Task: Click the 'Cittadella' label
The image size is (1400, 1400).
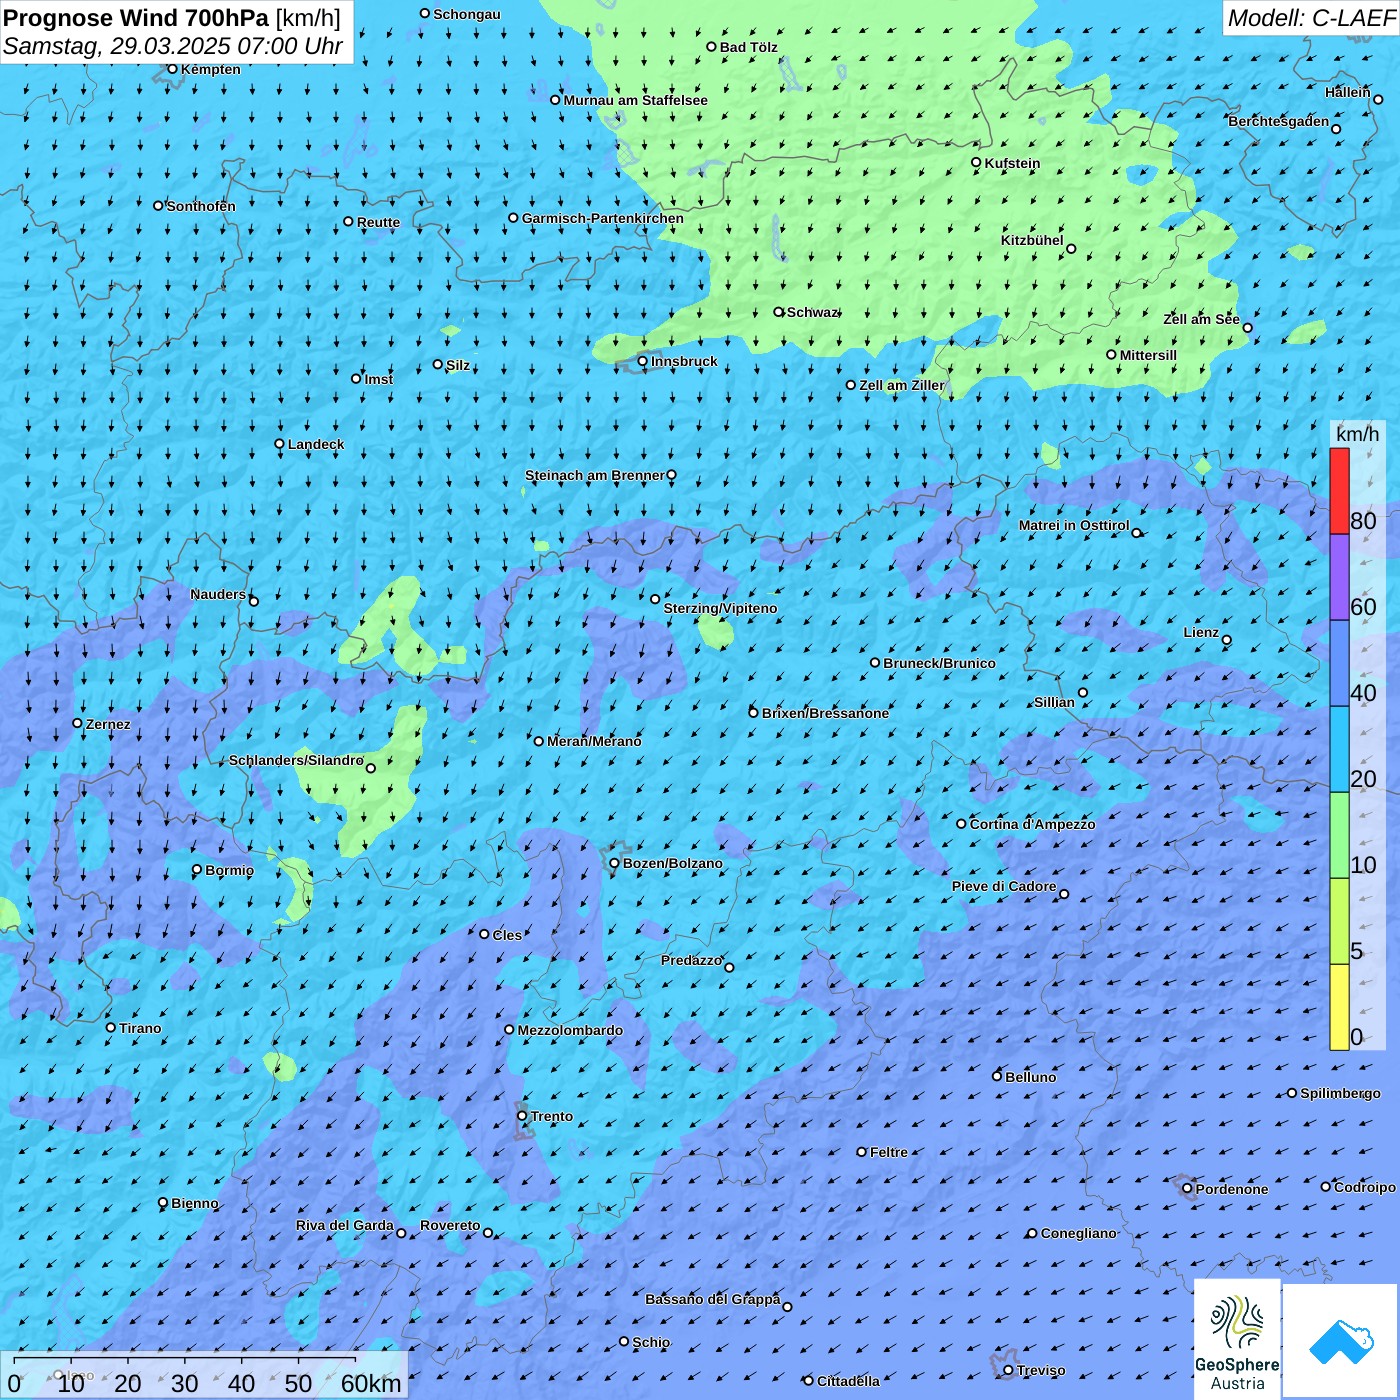Action: coord(848,1381)
